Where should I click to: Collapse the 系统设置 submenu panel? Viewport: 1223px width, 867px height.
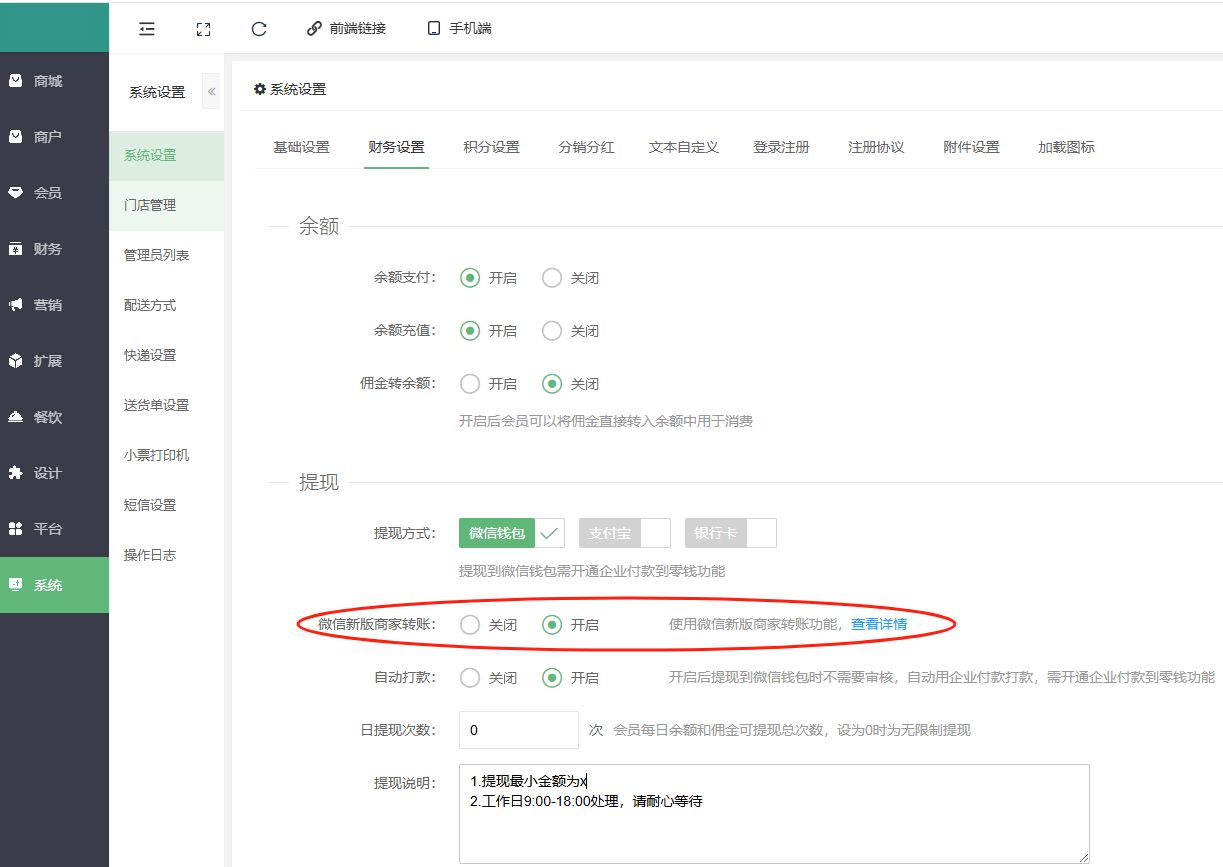(x=211, y=92)
